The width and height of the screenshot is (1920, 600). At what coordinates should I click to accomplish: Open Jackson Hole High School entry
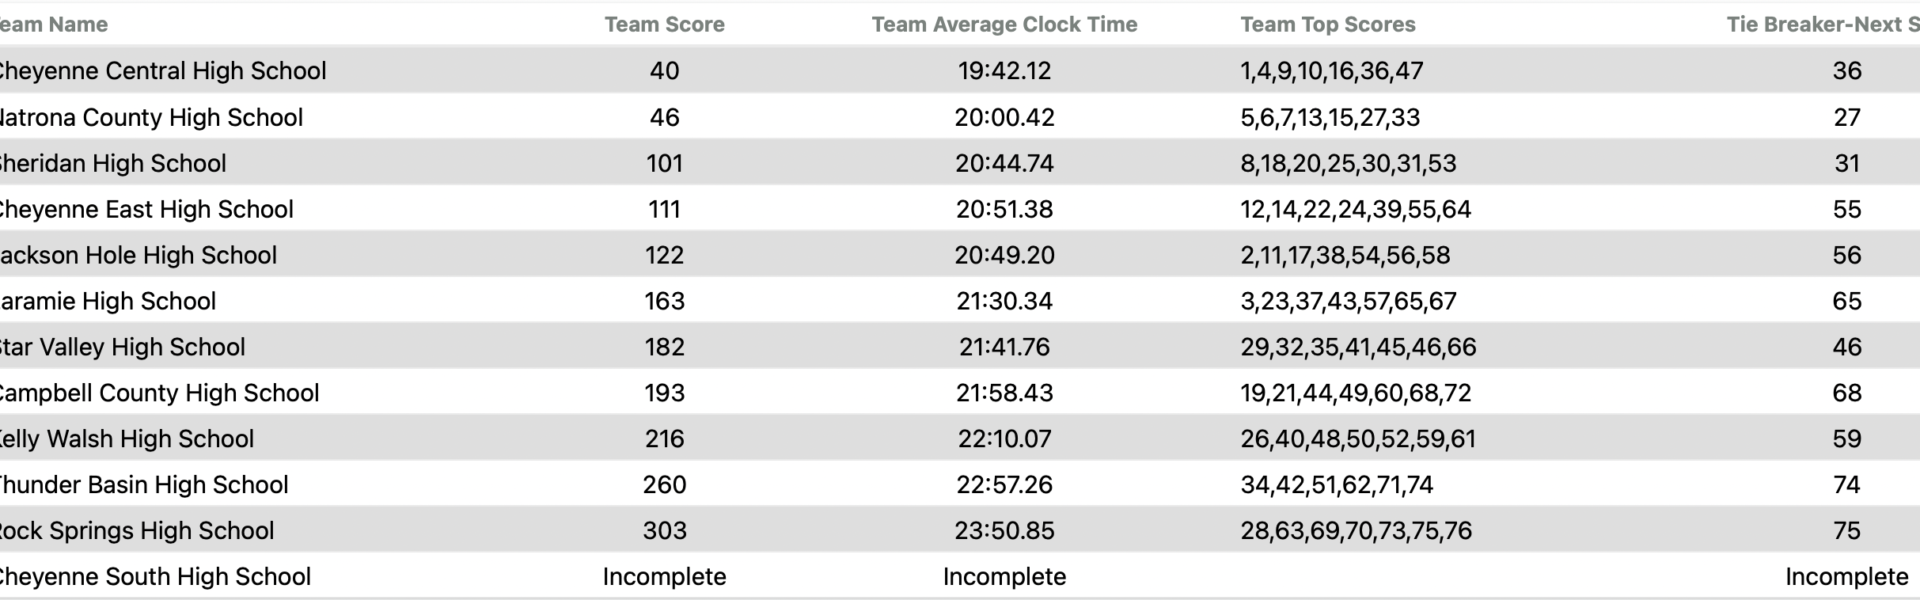point(138,255)
